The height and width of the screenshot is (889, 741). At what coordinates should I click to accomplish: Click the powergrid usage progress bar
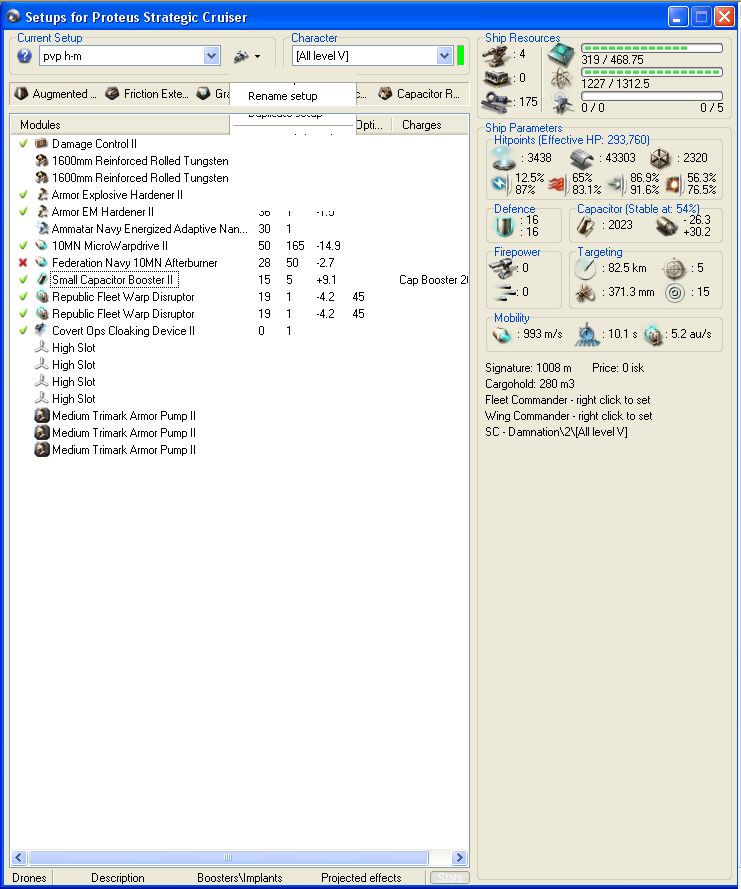point(652,72)
